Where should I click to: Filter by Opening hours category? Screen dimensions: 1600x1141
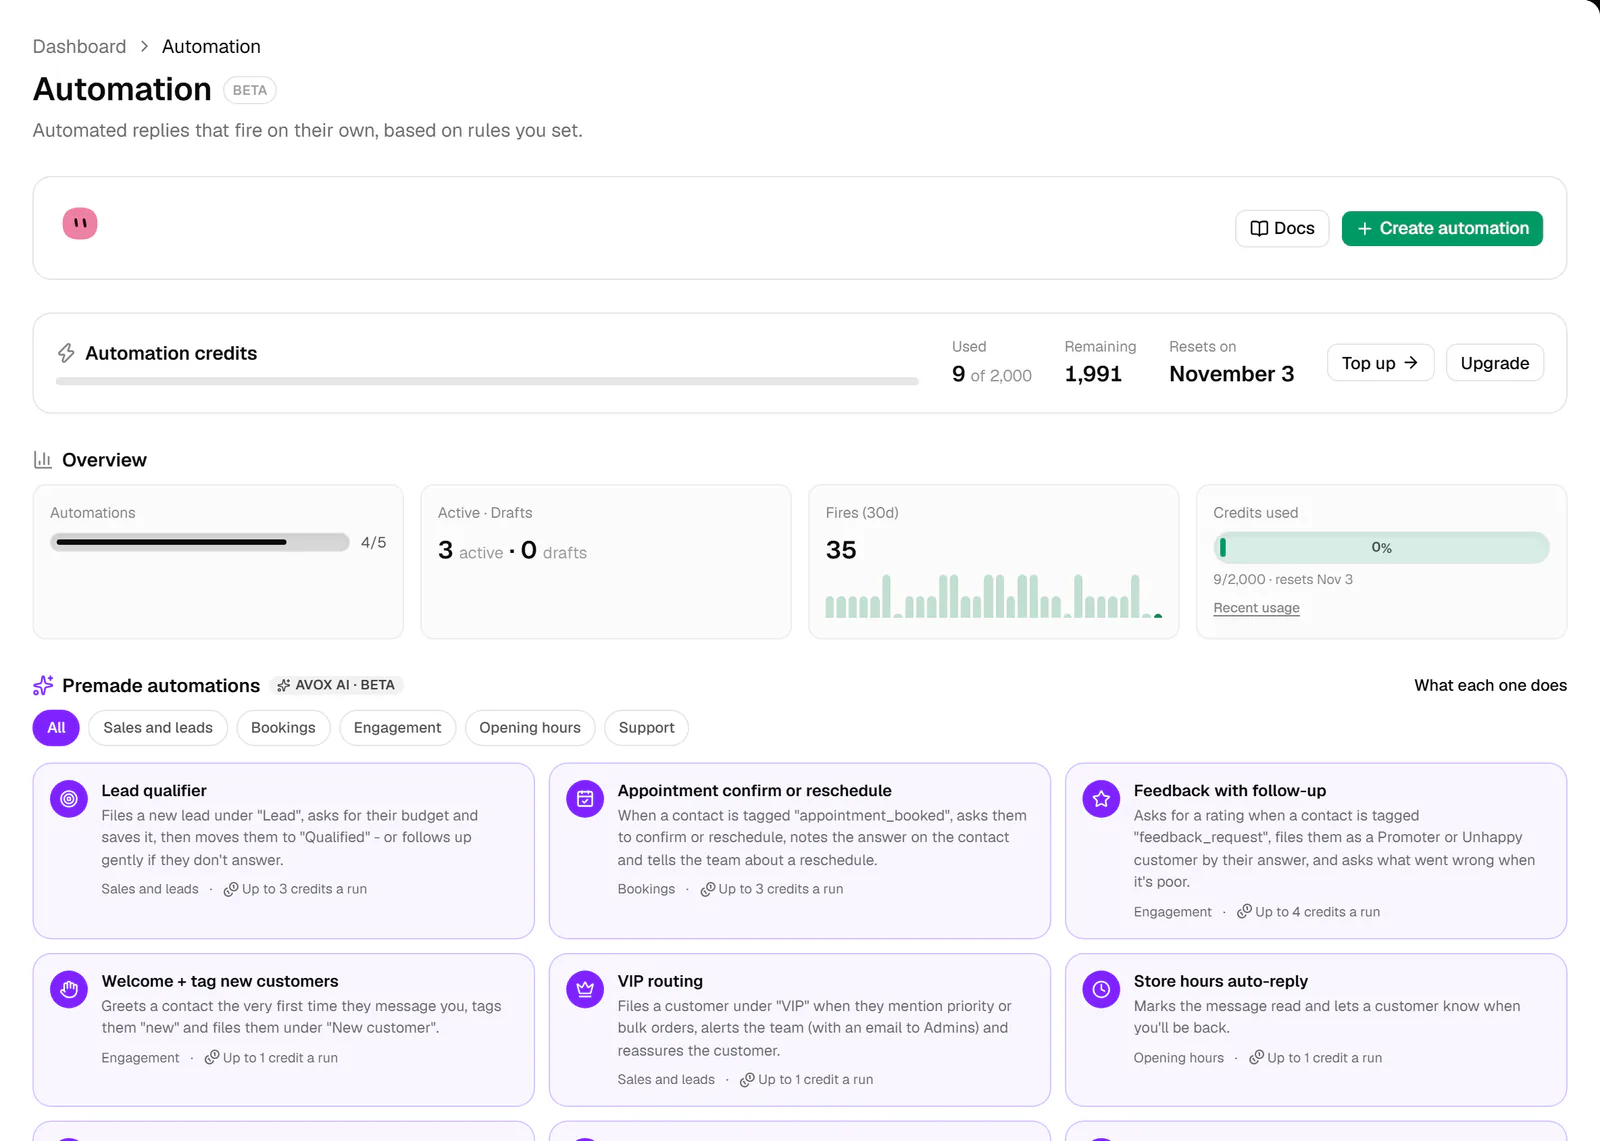530,728
